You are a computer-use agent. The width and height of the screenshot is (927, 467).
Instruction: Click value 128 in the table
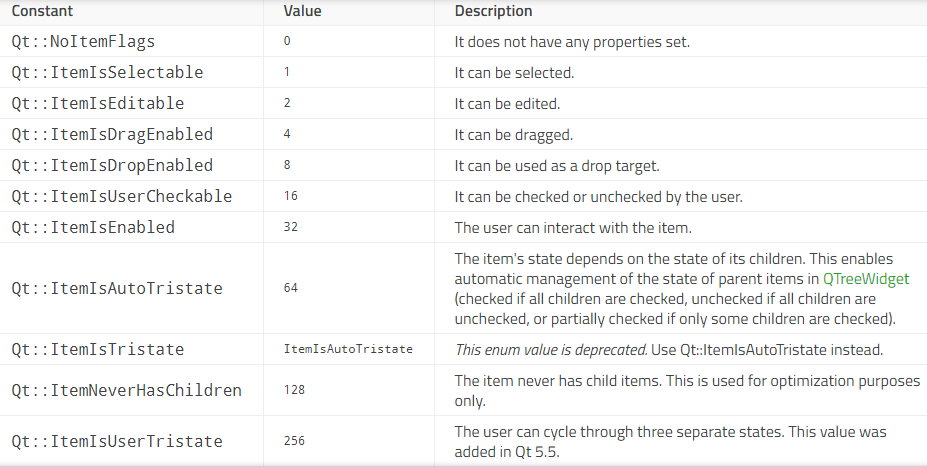[x=294, y=391]
